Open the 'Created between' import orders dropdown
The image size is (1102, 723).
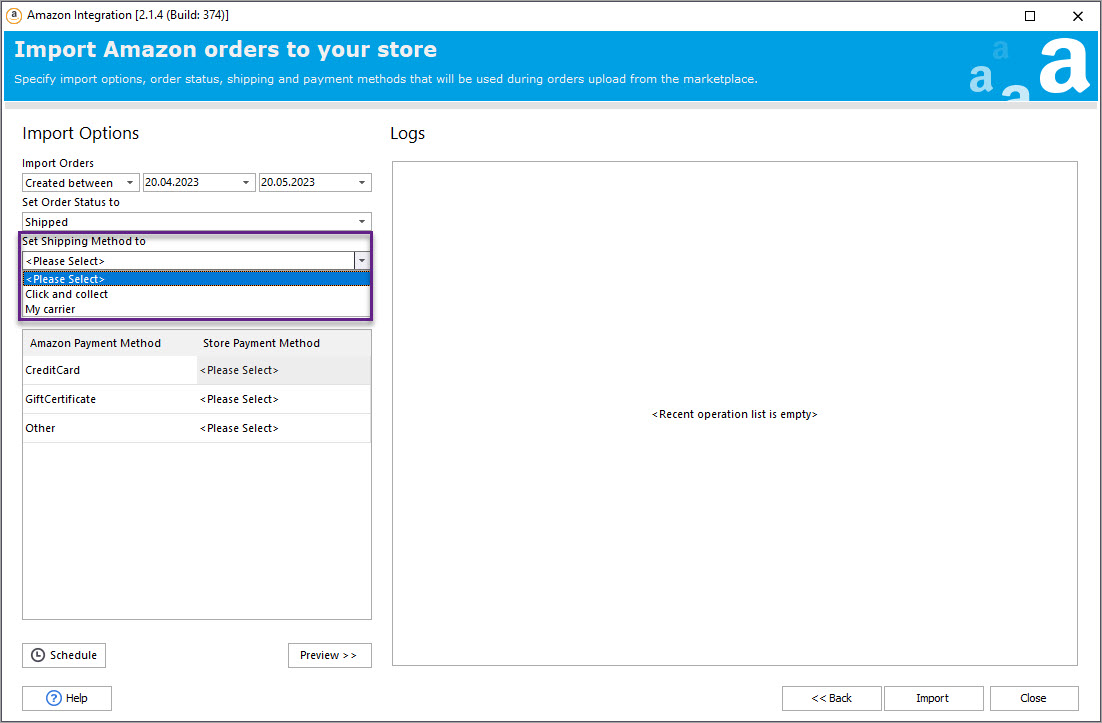coord(81,183)
